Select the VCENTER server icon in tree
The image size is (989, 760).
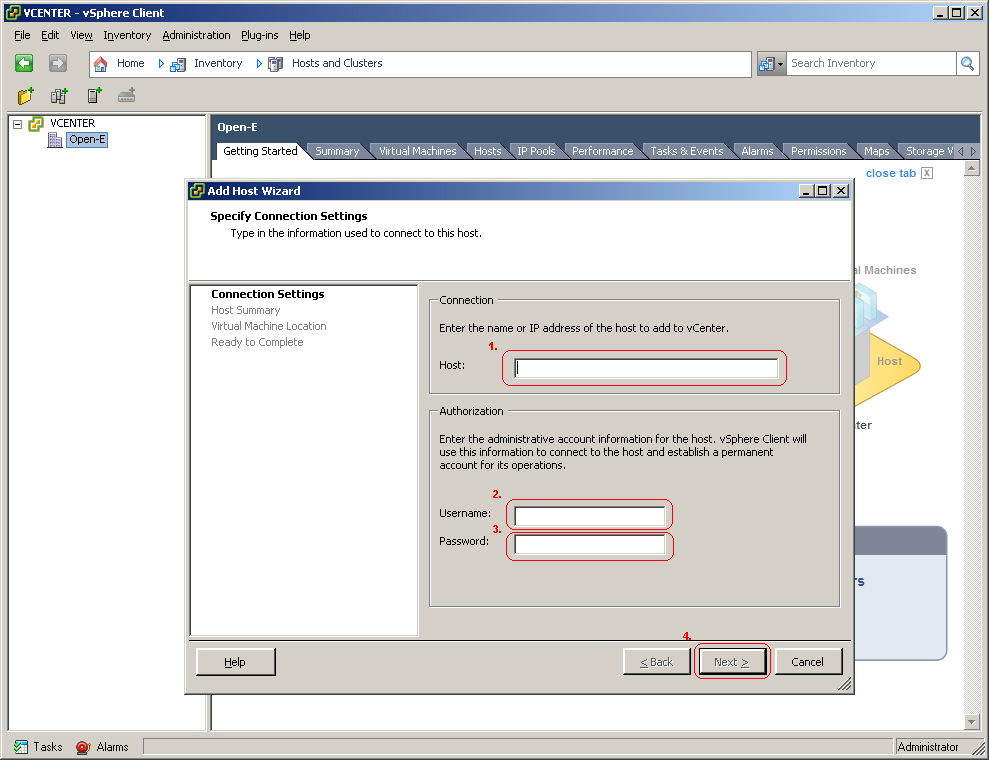(36, 124)
